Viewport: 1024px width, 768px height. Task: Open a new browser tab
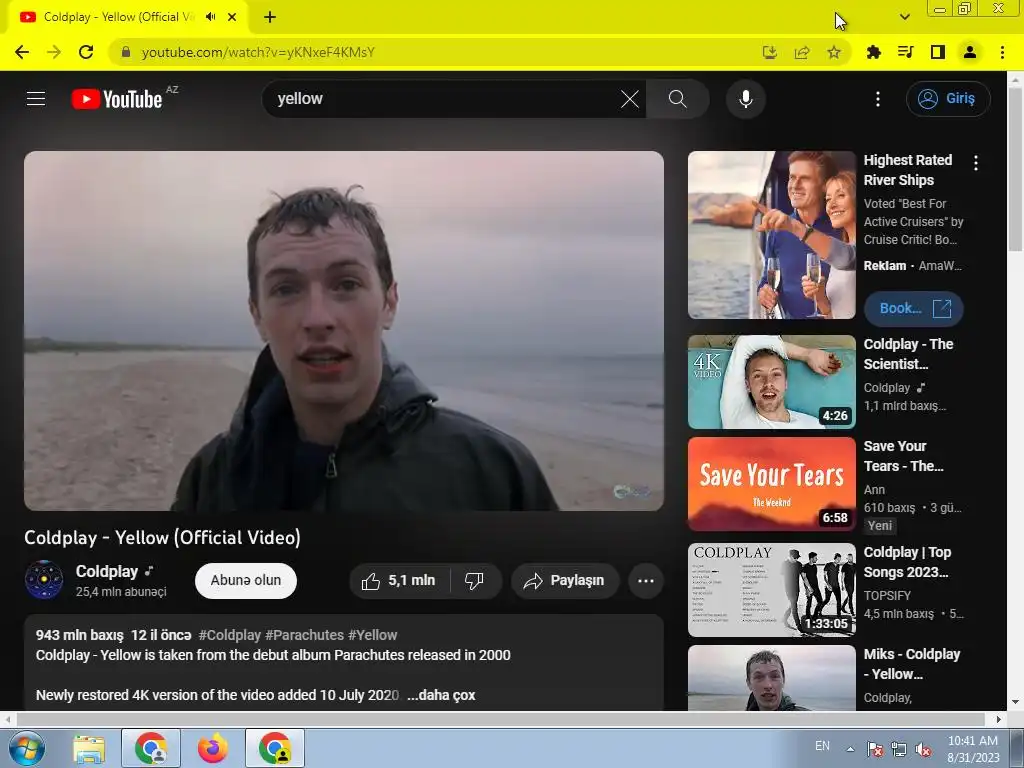click(x=270, y=17)
